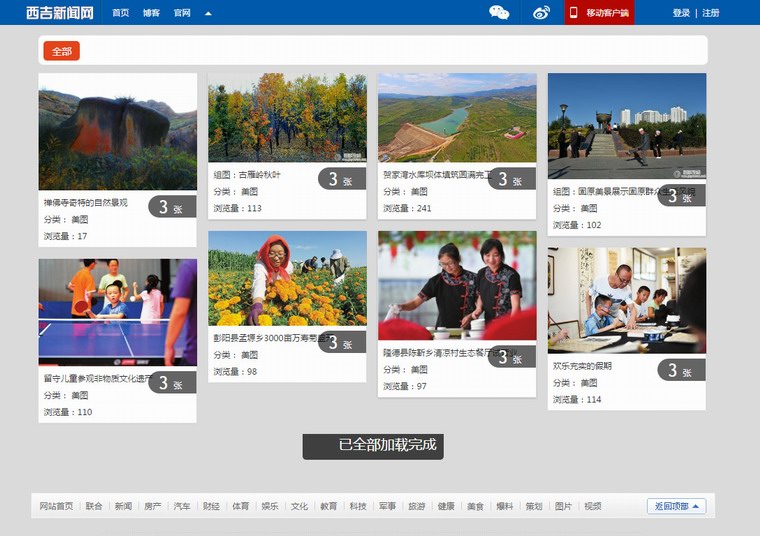The image size is (760, 536).
Task: Click the 3张 badge on 禅佛寺 card
Action: tap(173, 207)
